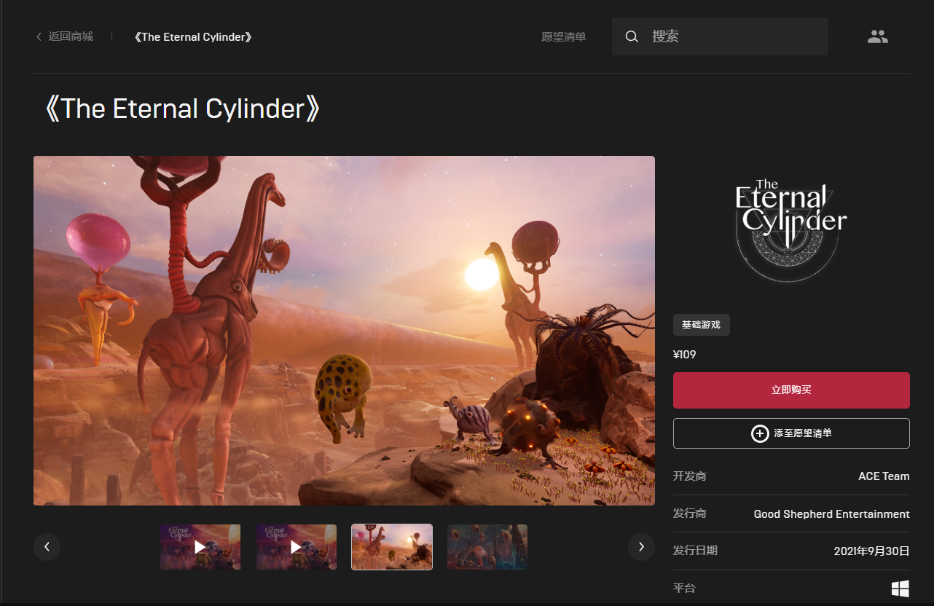Click developer name ACE Team
Image resolution: width=934 pixels, height=606 pixels.
point(883,476)
